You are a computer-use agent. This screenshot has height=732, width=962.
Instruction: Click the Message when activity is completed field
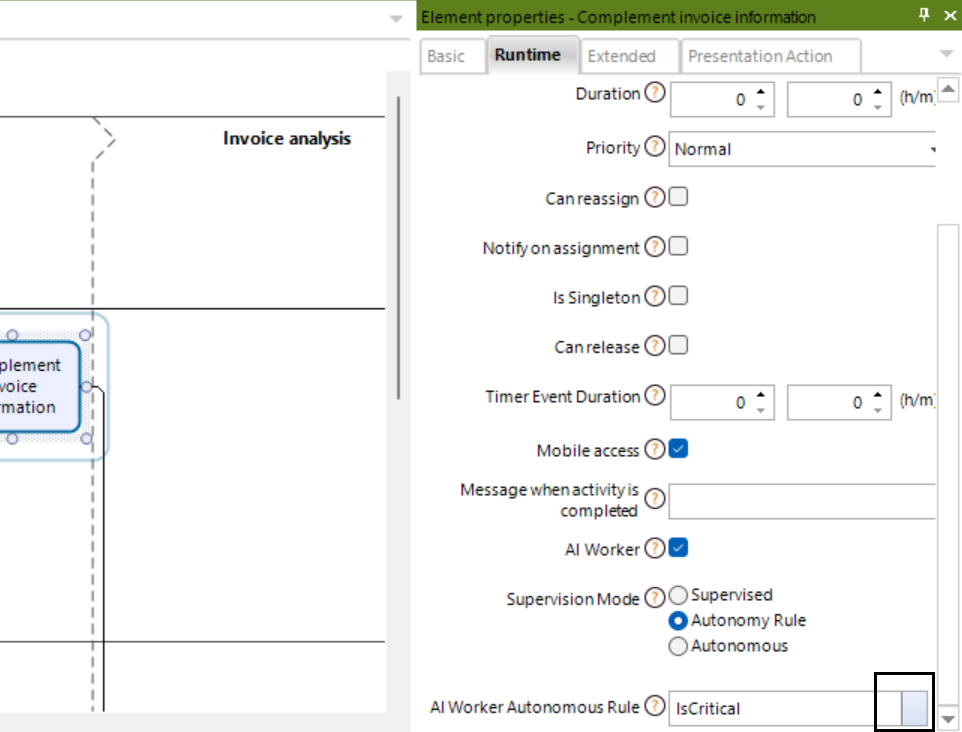802,501
